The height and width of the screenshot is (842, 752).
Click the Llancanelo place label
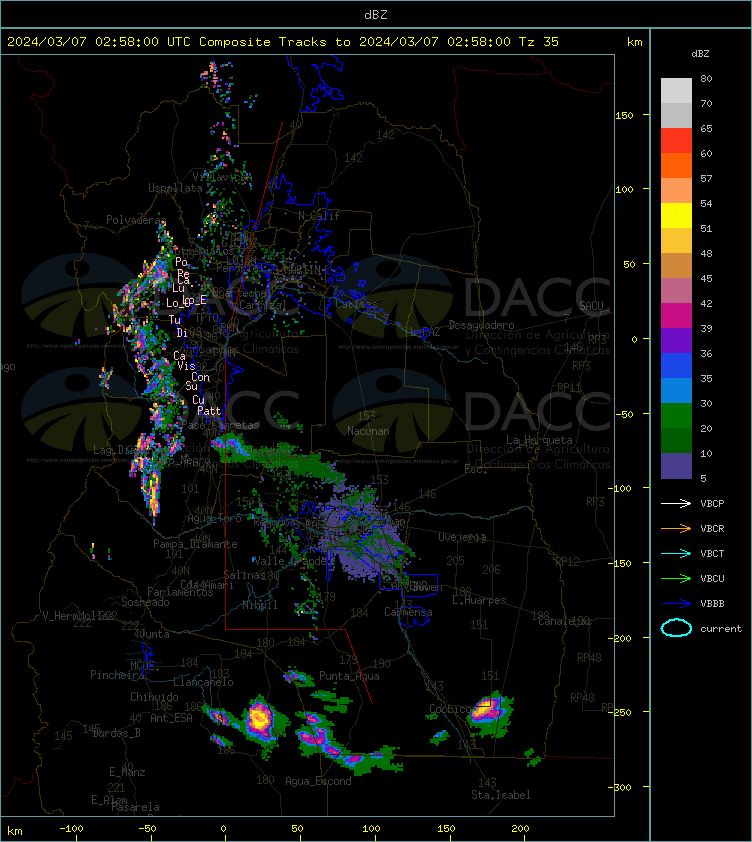click(203, 682)
